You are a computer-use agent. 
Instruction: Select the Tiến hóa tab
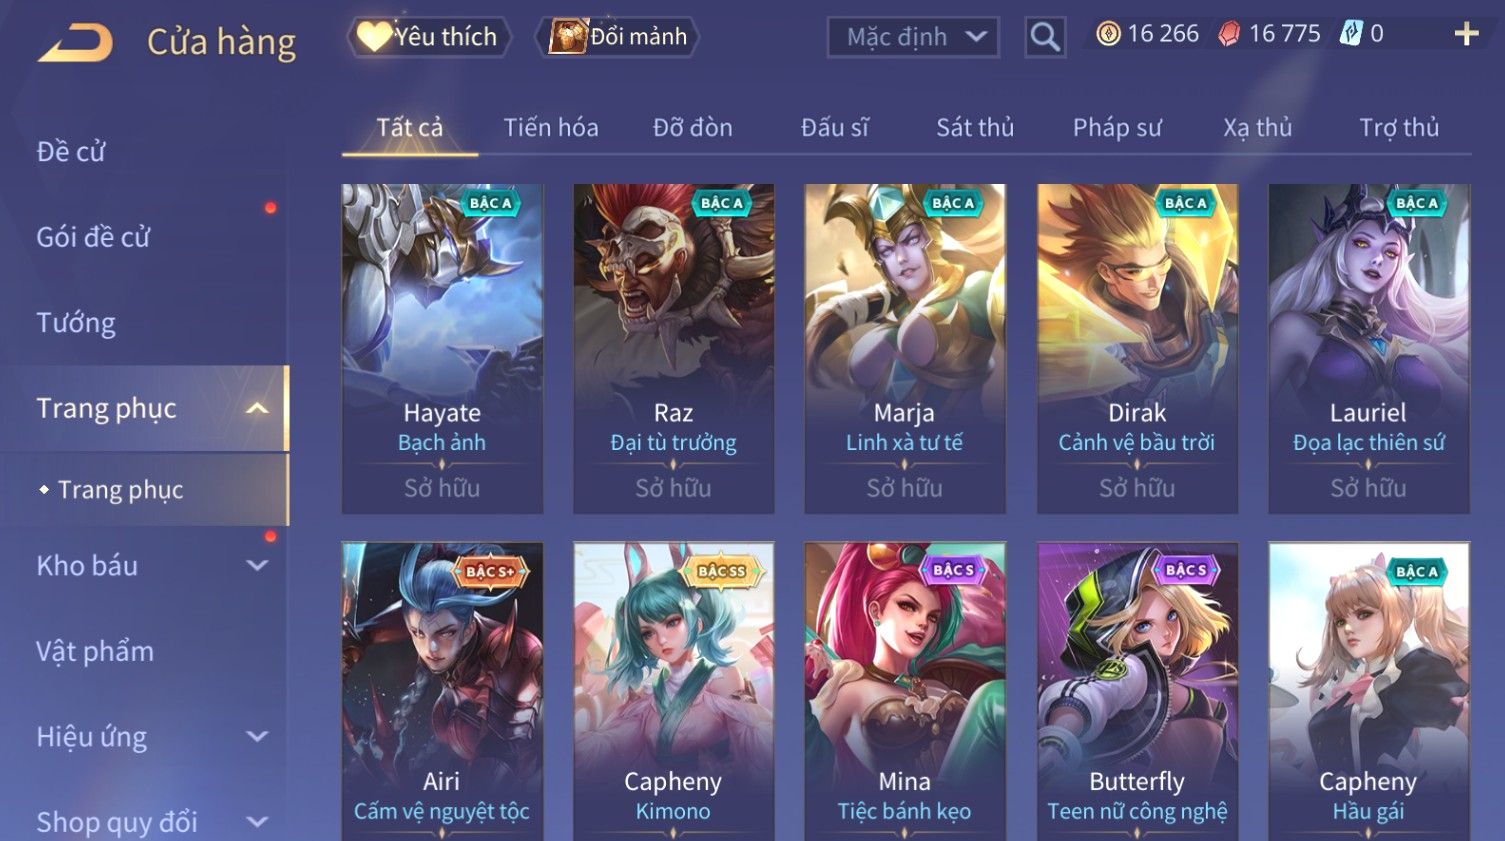coord(551,127)
